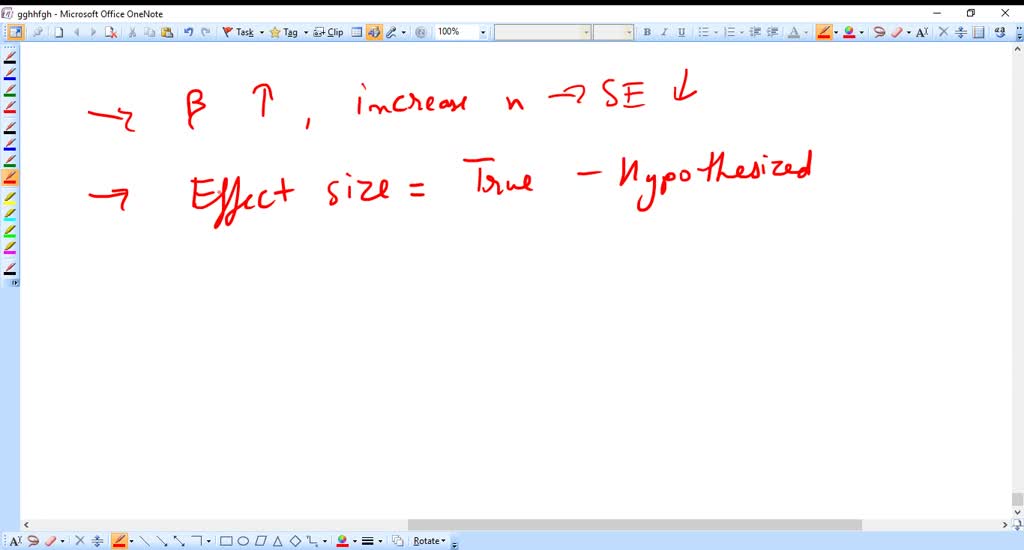Click line color palette in bottom toolbar
The height and width of the screenshot is (550, 1024).
[342, 541]
